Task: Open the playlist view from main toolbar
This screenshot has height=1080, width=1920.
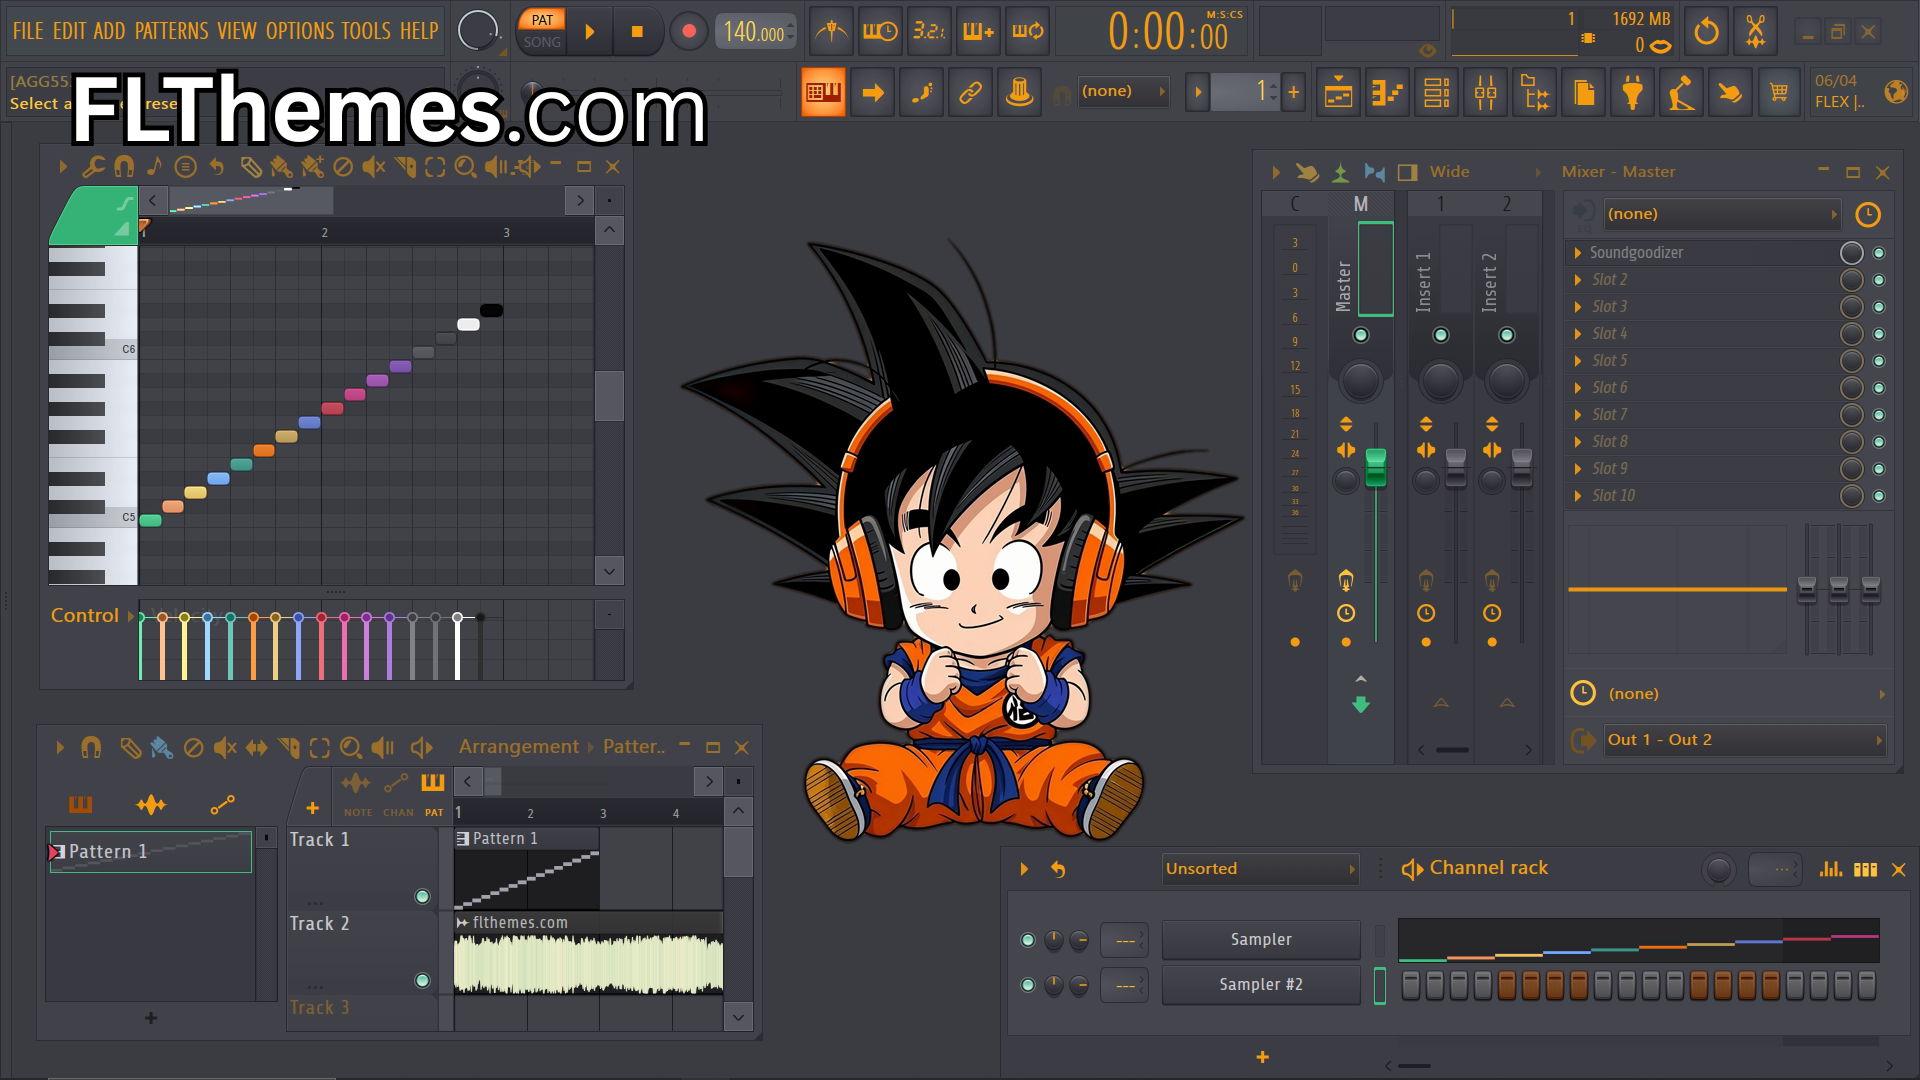Action: pyautogui.click(x=1338, y=93)
